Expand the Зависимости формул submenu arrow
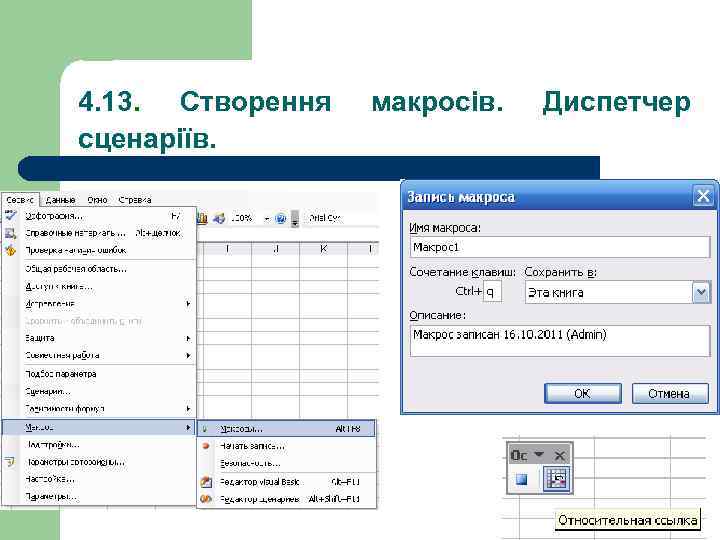This screenshot has width=720, height=540. click(188, 409)
